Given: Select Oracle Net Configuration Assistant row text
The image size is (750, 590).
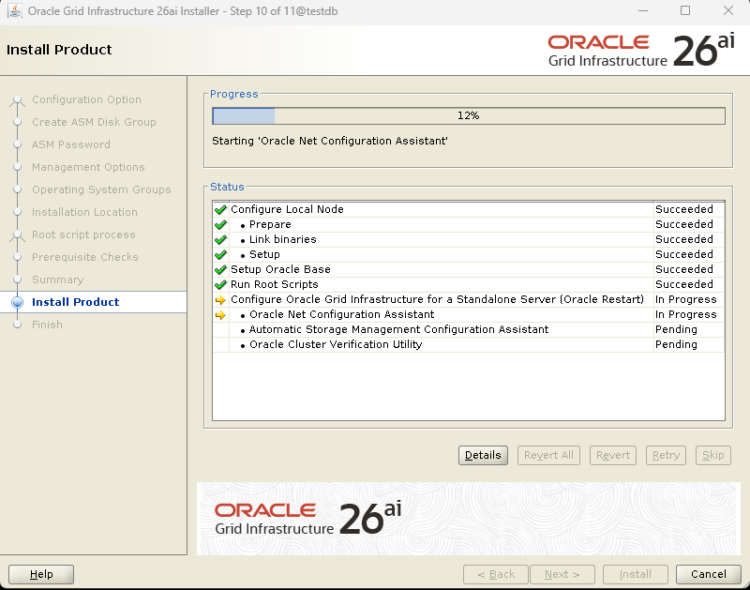Looking at the screenshot, I should click(x=342, y=314).
